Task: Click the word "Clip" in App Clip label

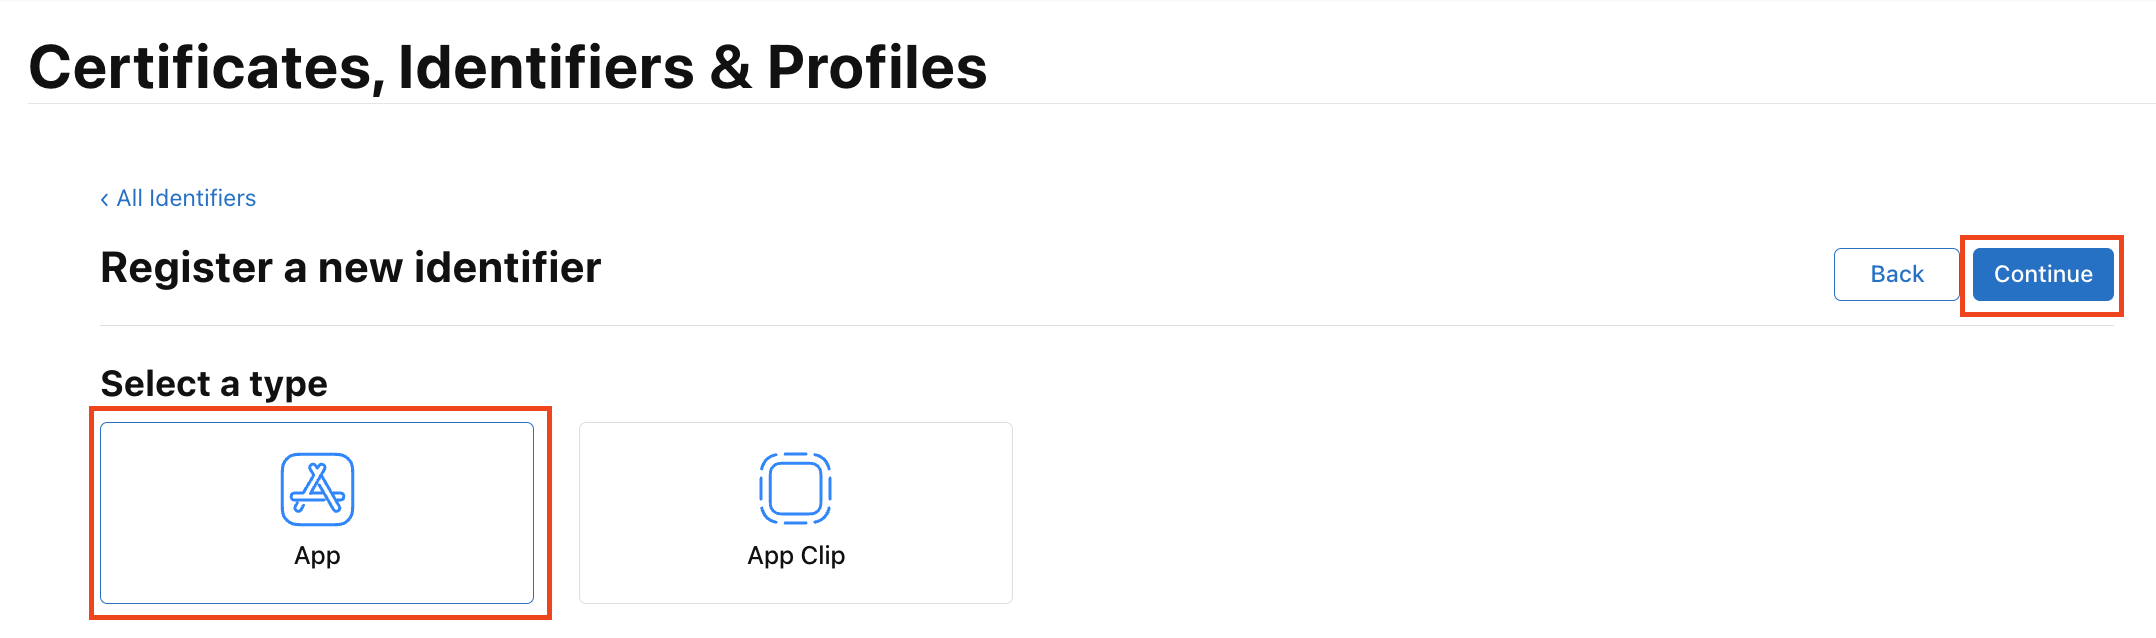Action: (x=822, y=556)
